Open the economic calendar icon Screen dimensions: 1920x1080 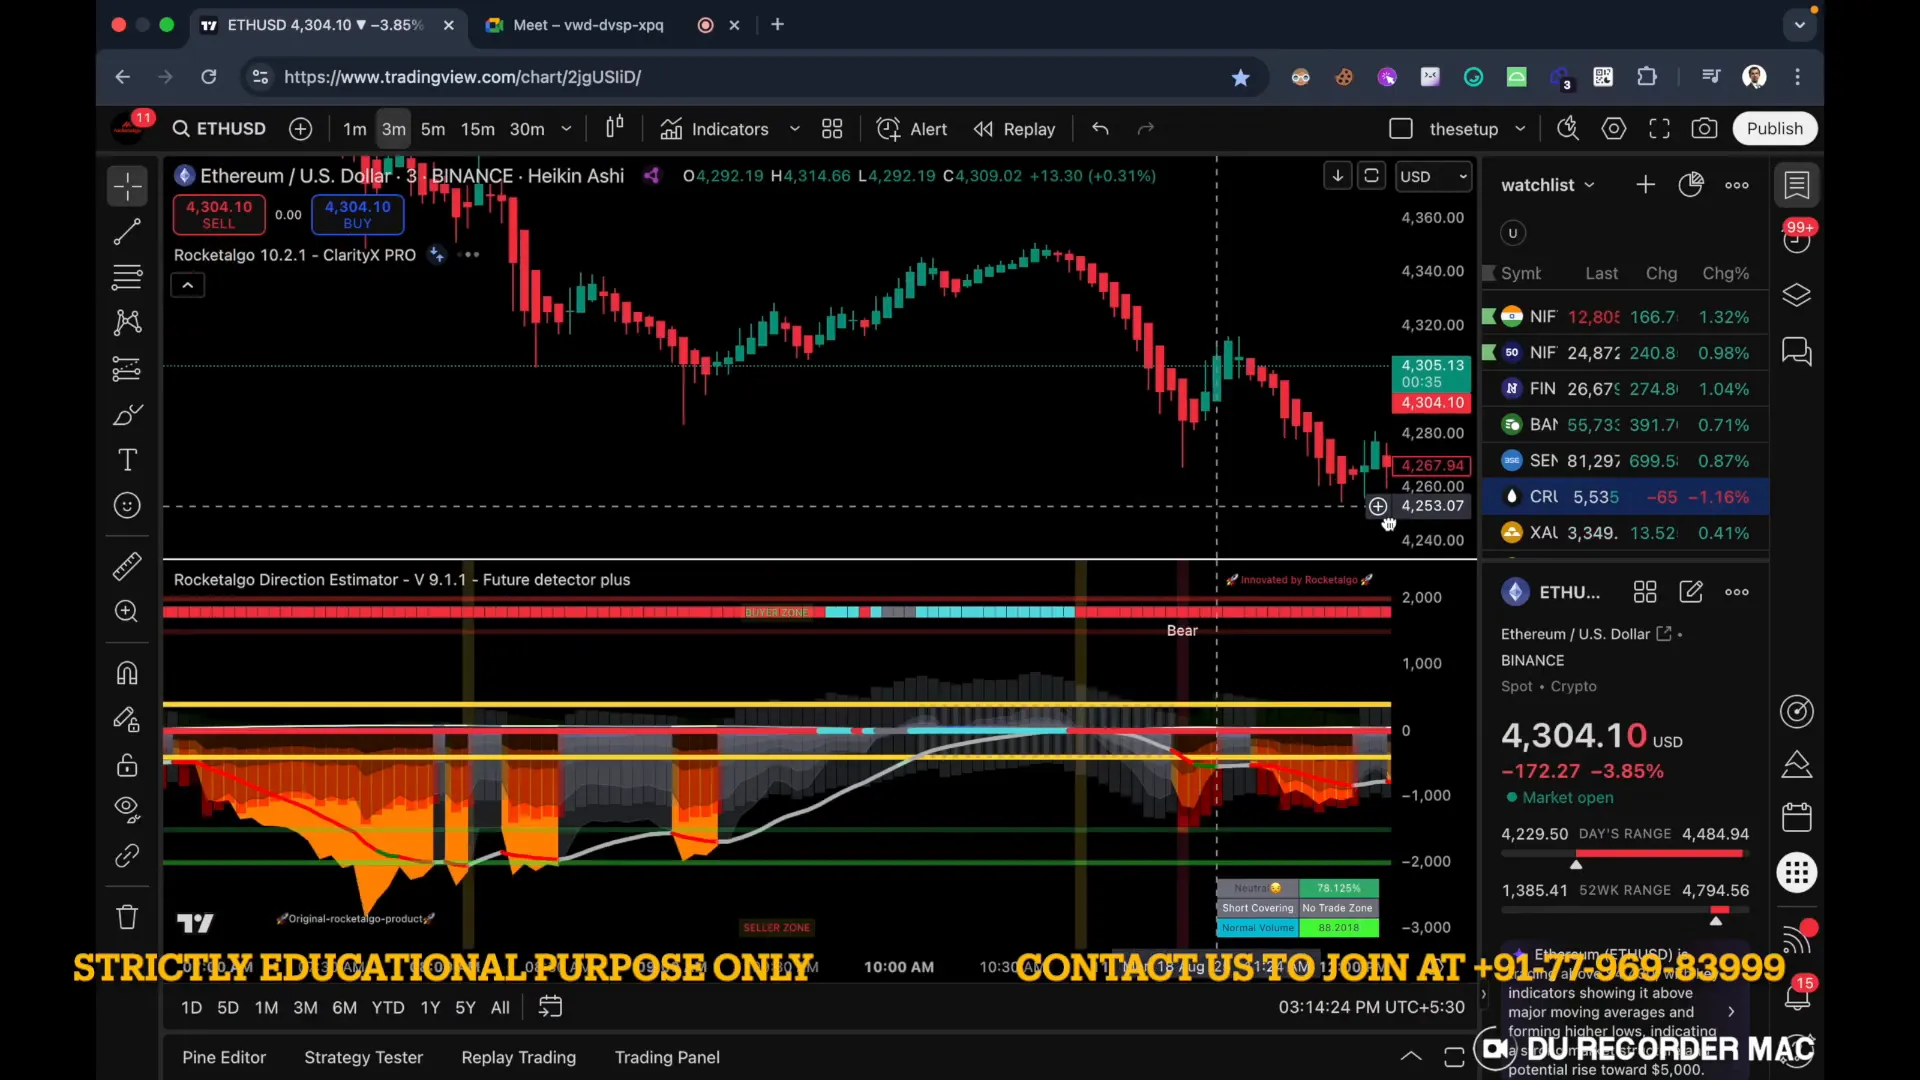(x=1797, y=817)
